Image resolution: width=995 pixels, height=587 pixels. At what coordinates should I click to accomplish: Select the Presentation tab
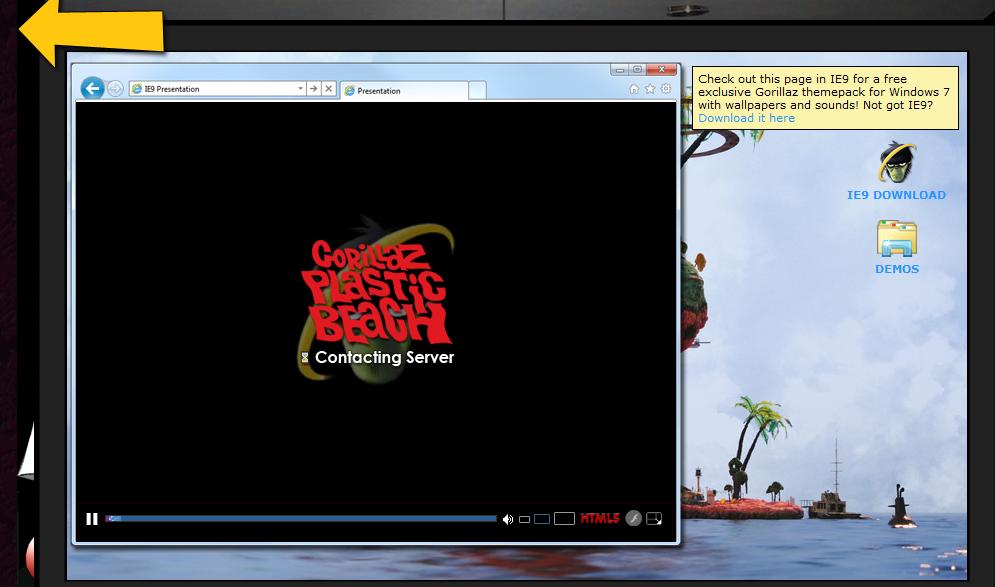pyautogui.click(x=404, y=91)
